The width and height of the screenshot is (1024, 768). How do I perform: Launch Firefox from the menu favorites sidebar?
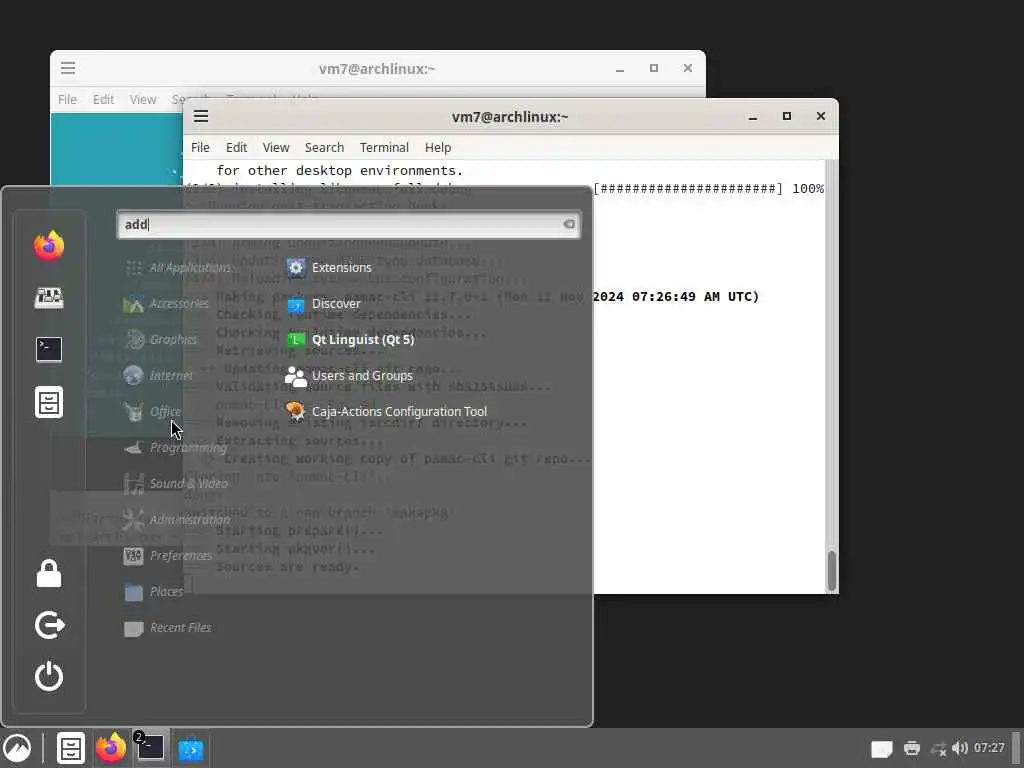[x=49, y=246]
